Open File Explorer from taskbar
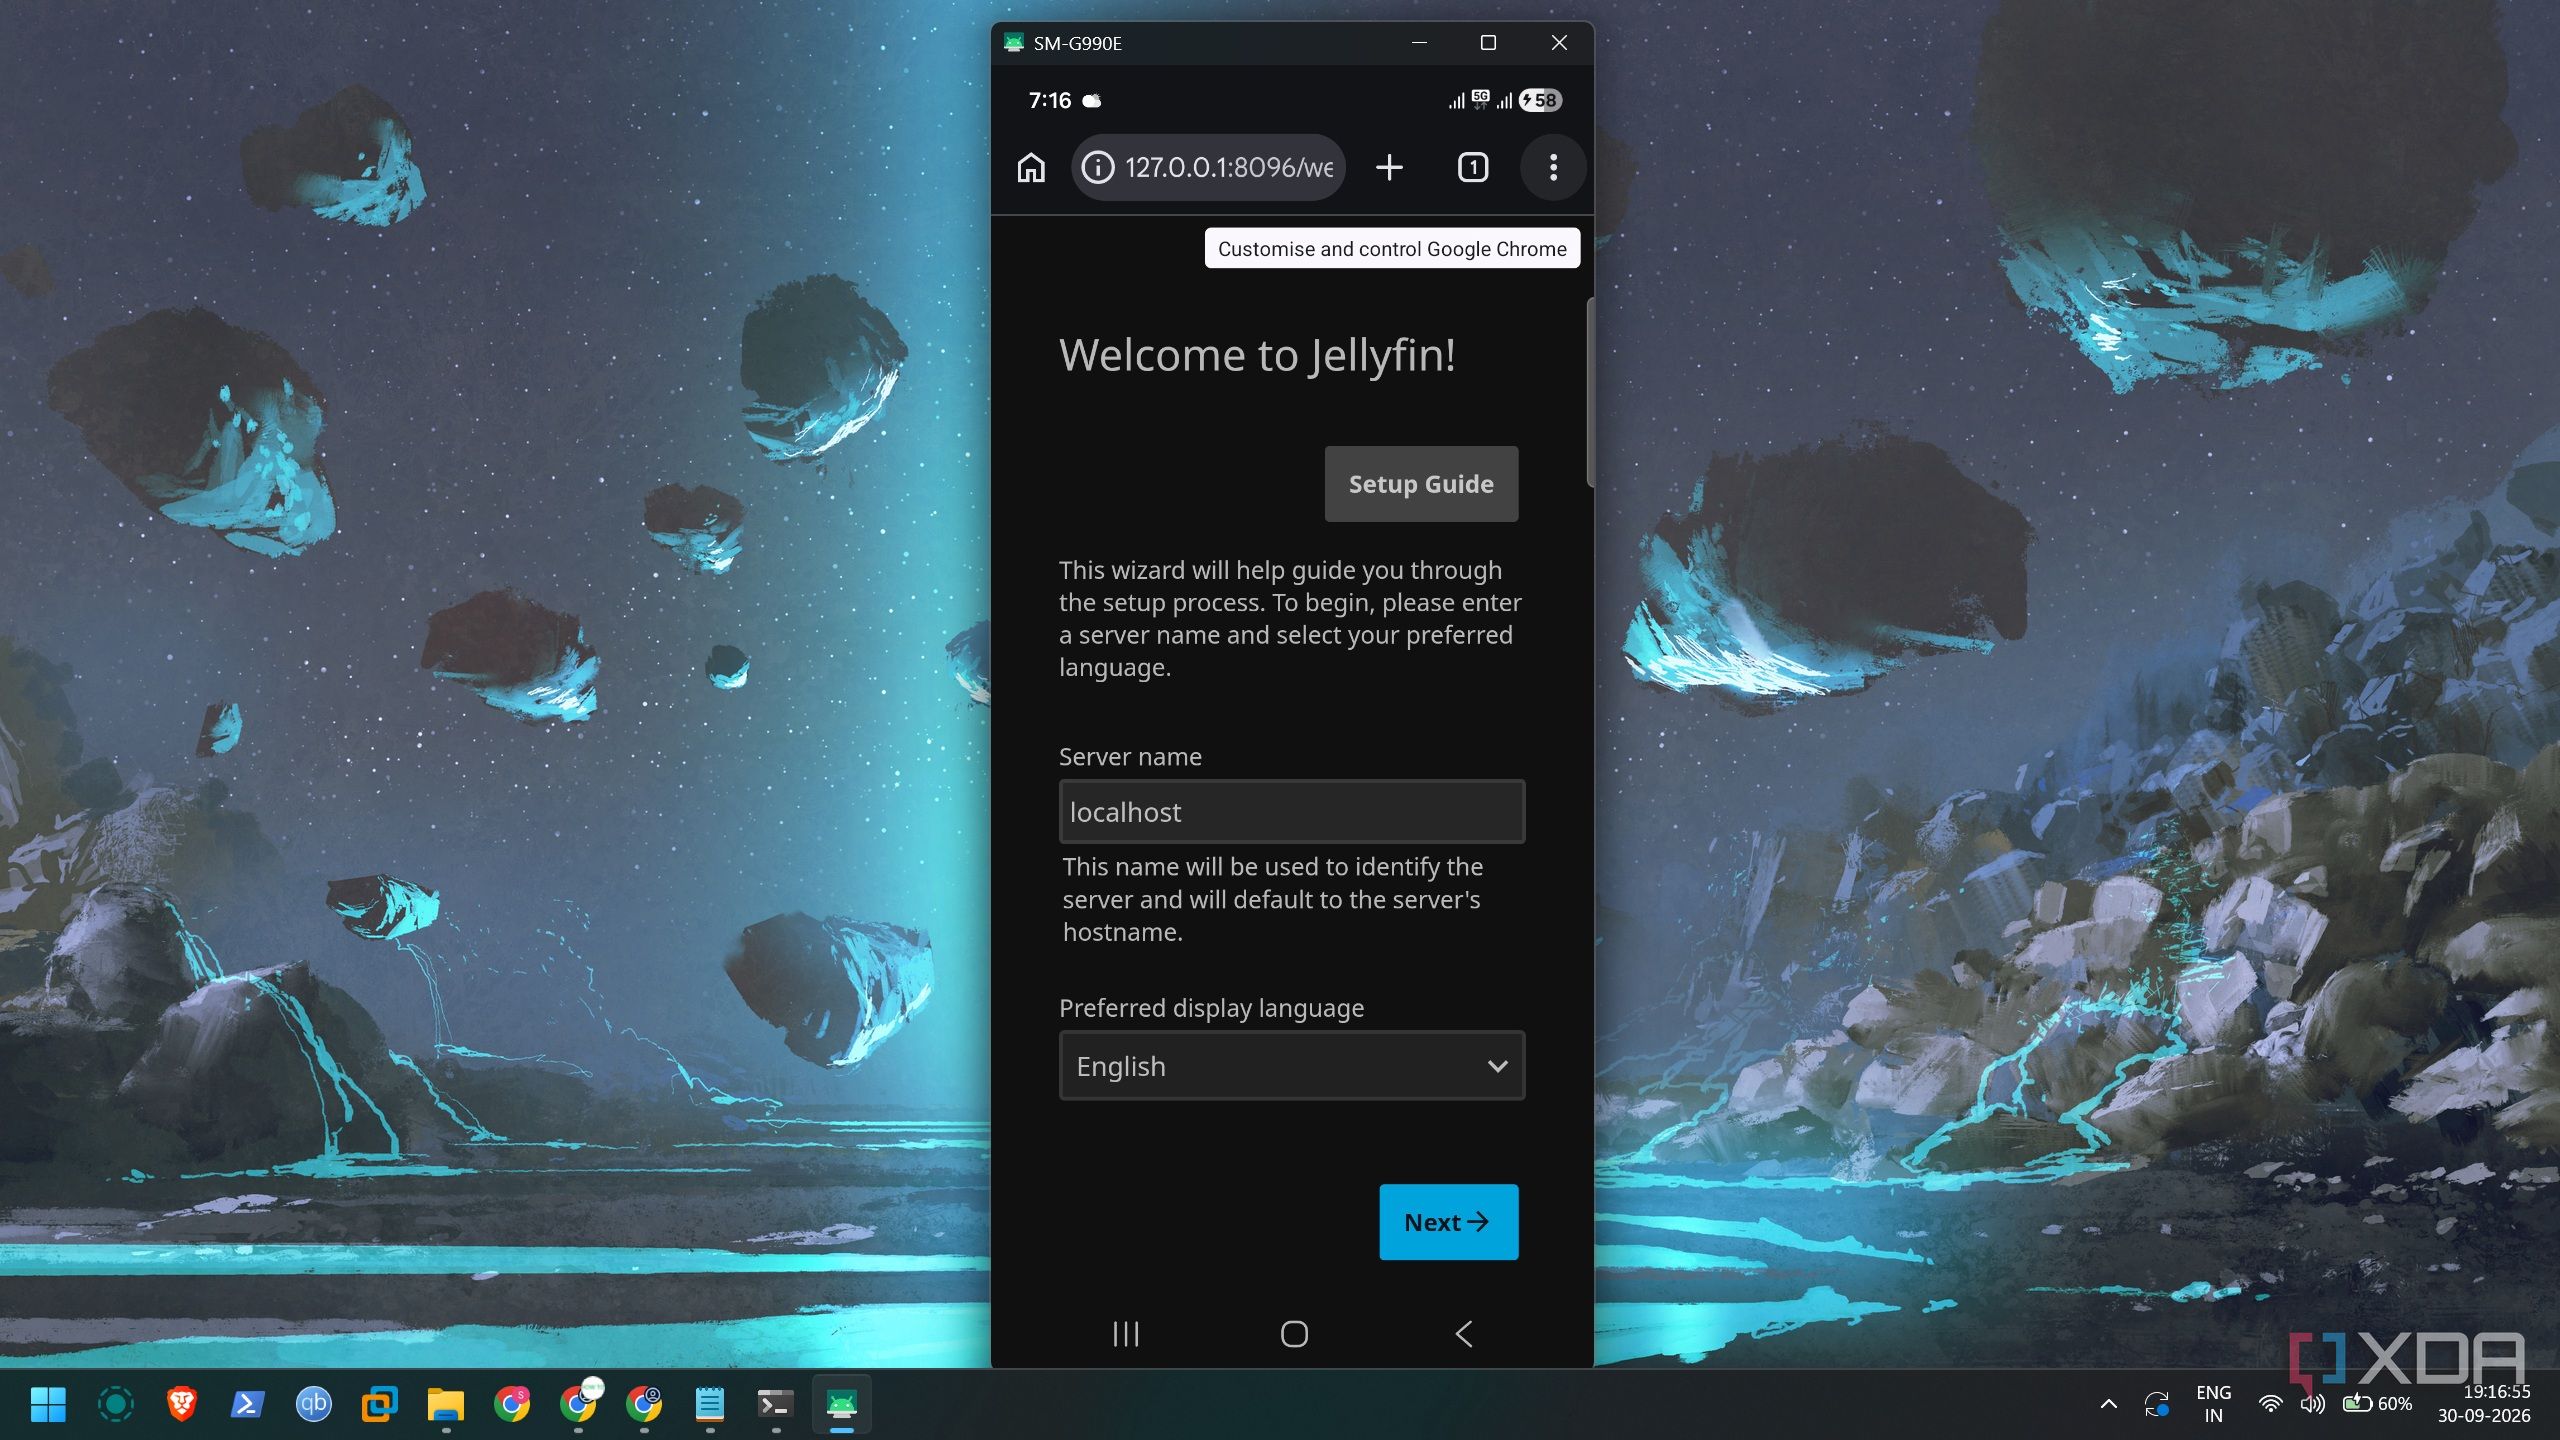 coord(445,1405)
